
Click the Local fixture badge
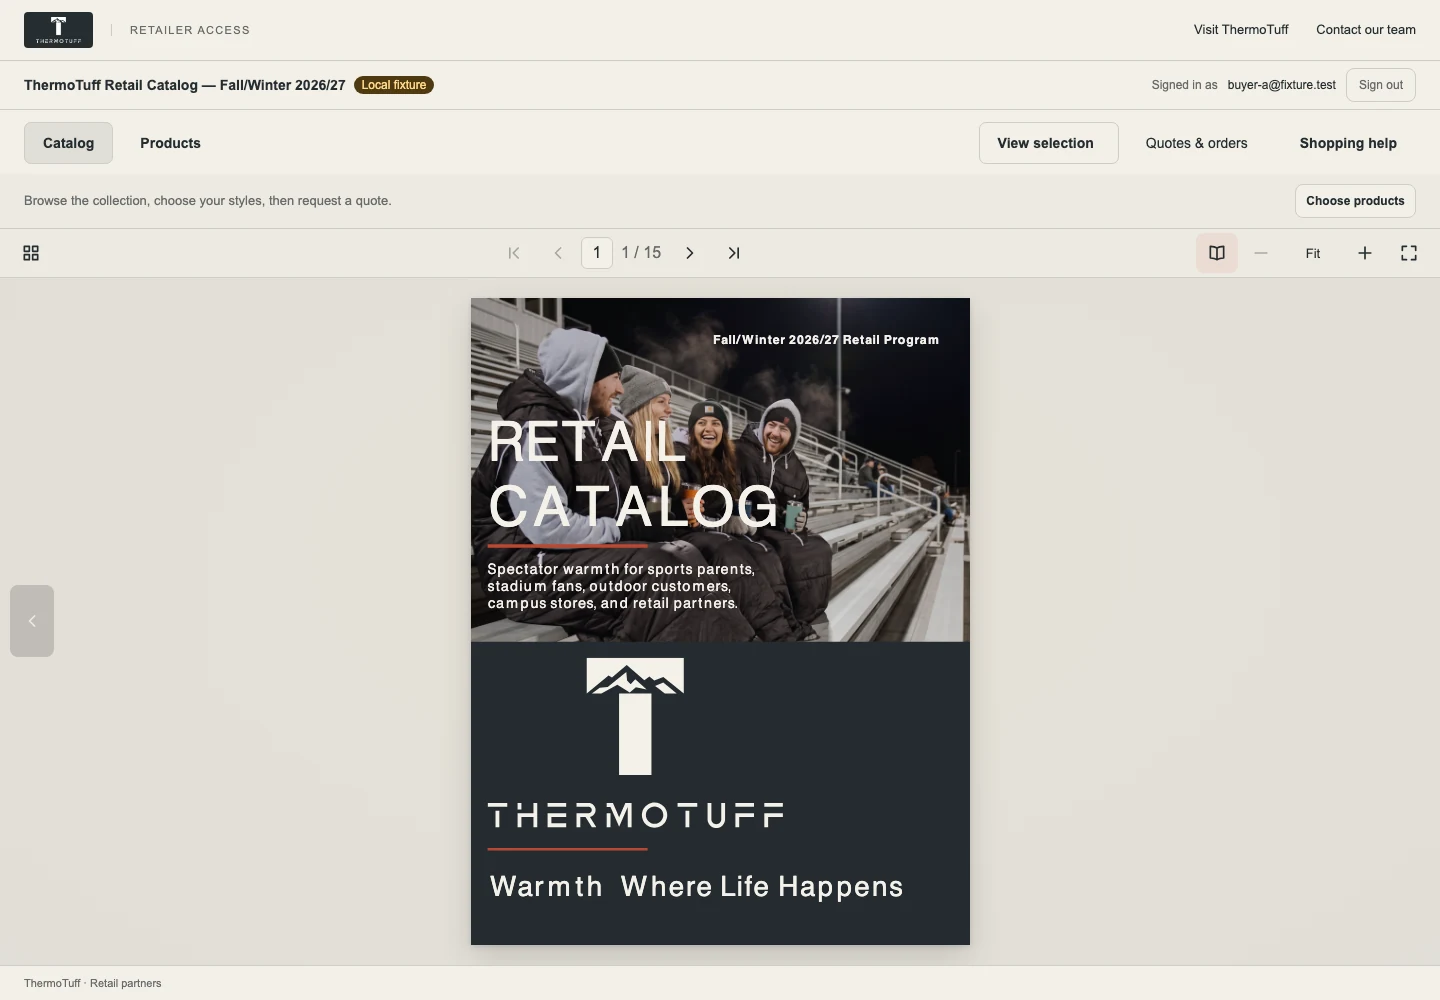(394, 85)
